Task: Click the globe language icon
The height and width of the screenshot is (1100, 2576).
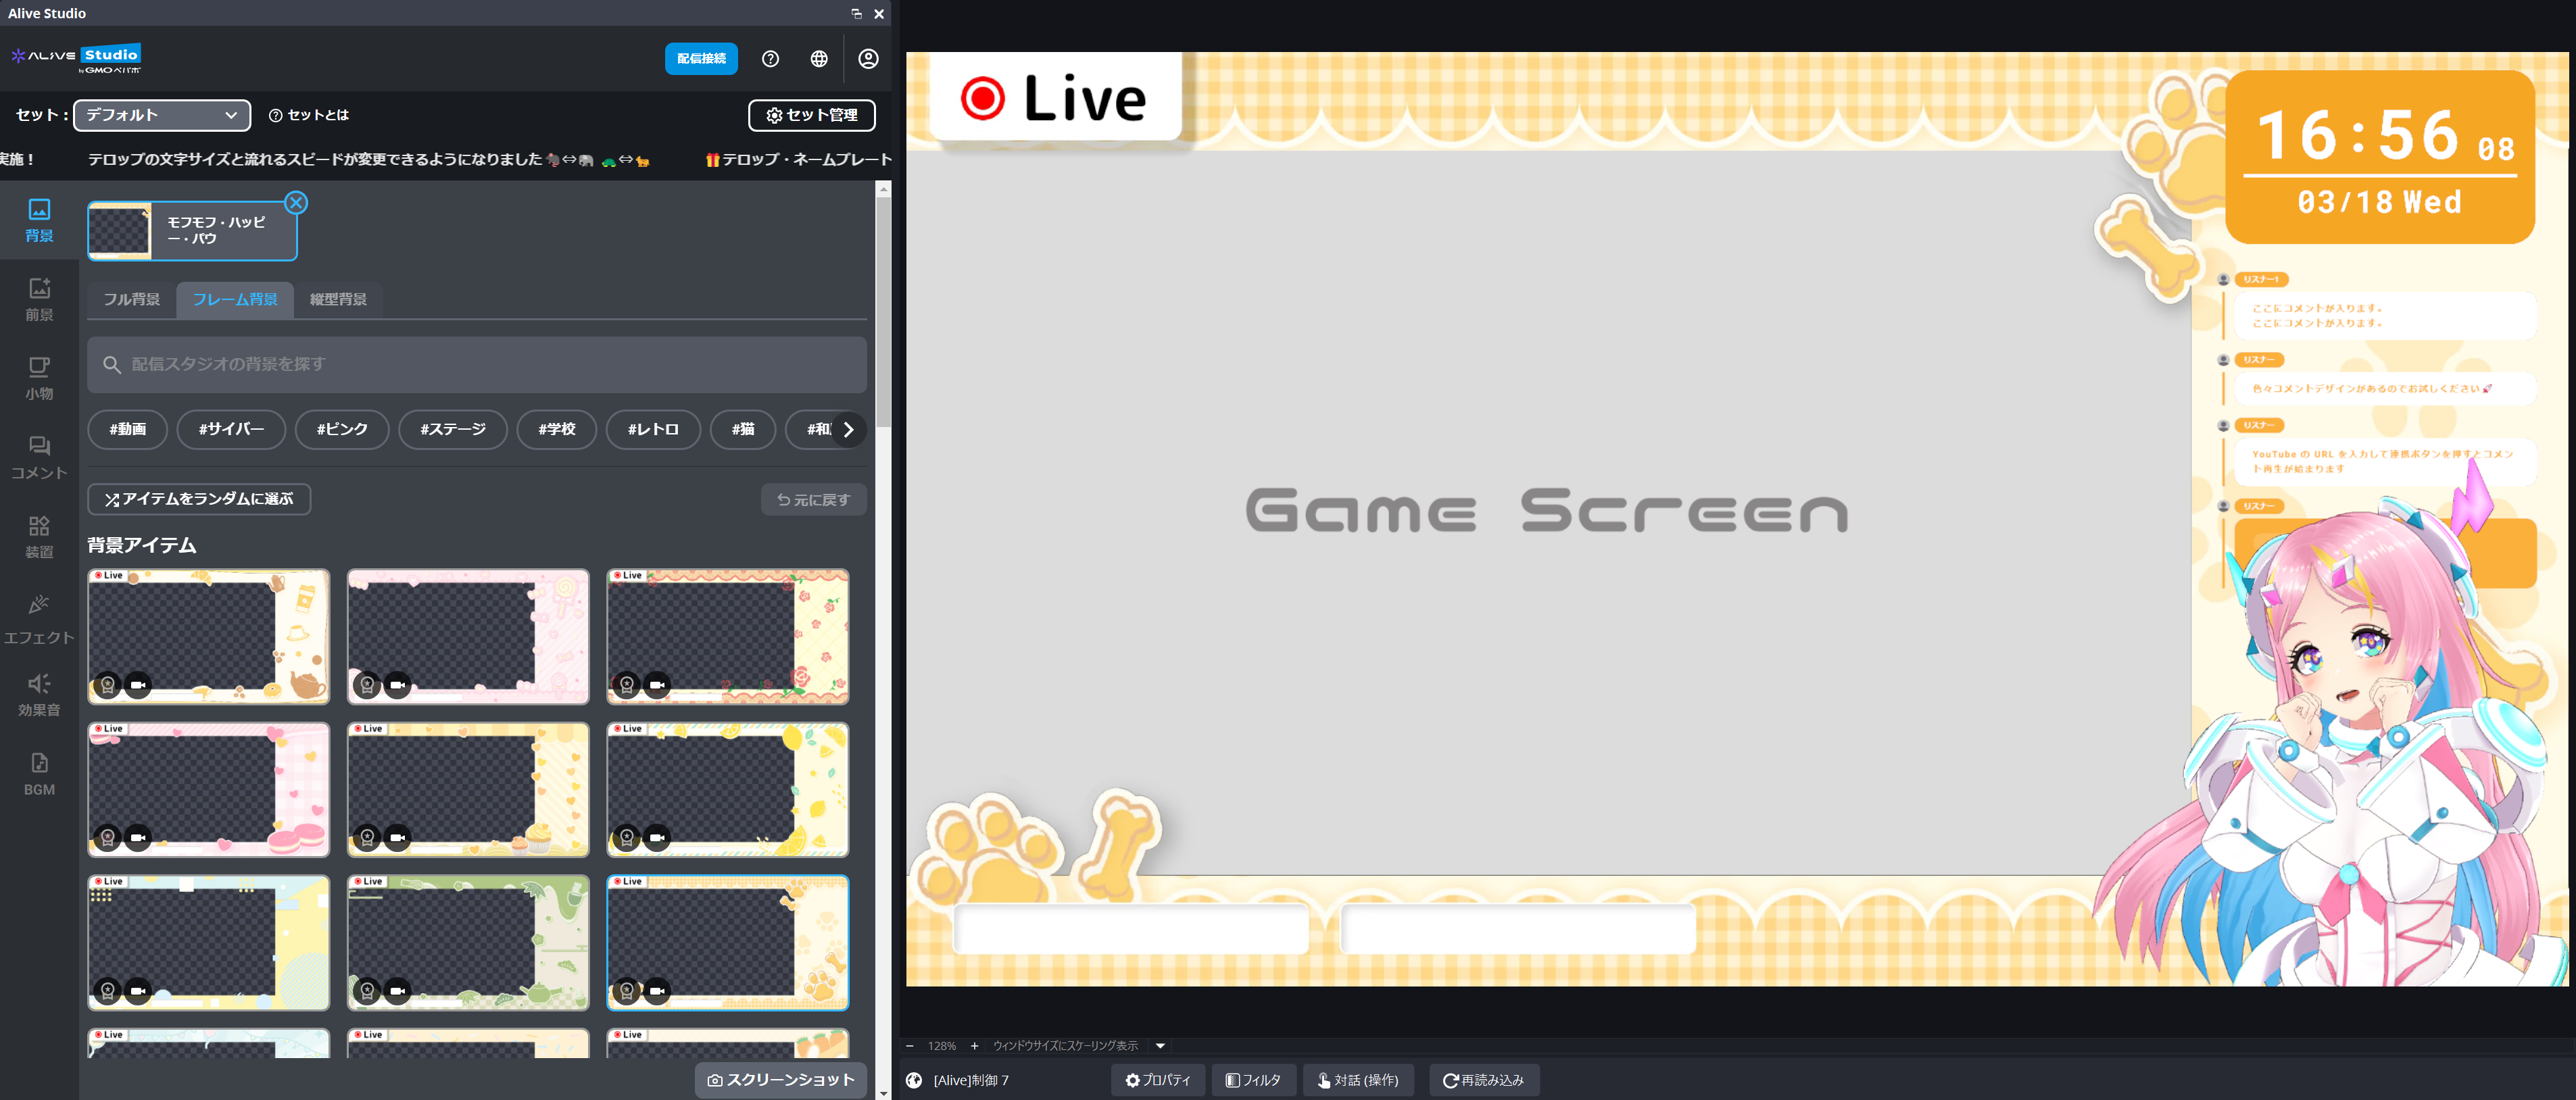Action: click(x=819, y=59)
